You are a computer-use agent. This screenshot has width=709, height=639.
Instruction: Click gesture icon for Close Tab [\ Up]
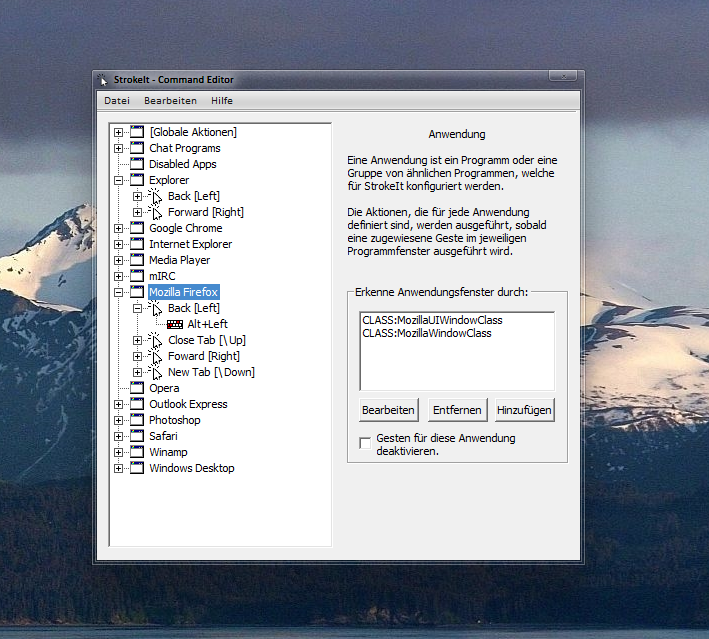tap(156, 340)
